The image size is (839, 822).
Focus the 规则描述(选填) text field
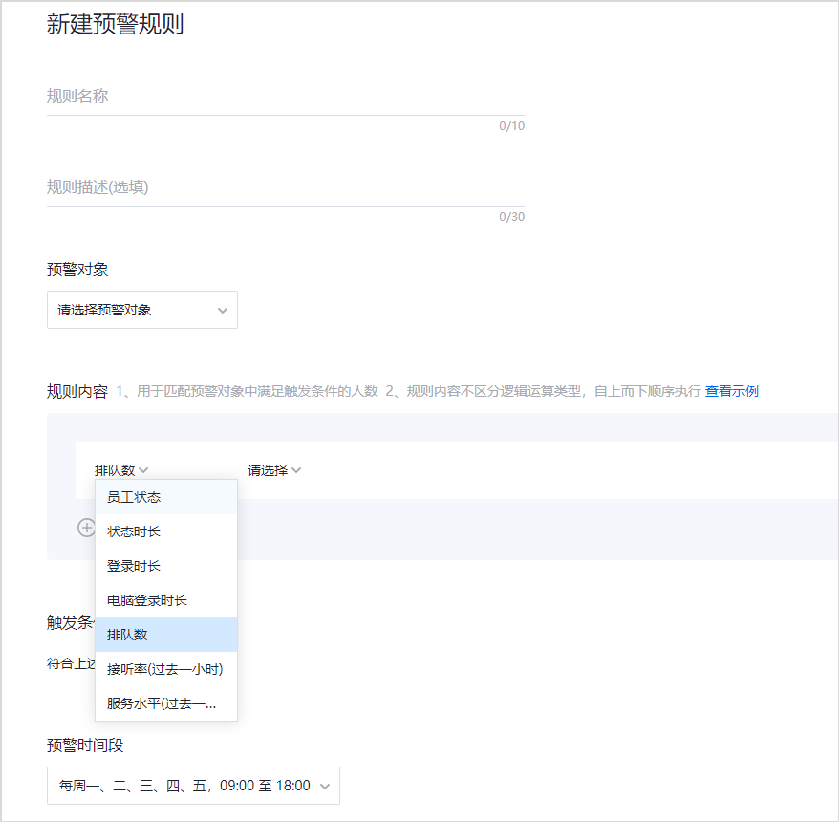(x=285, y=187)
